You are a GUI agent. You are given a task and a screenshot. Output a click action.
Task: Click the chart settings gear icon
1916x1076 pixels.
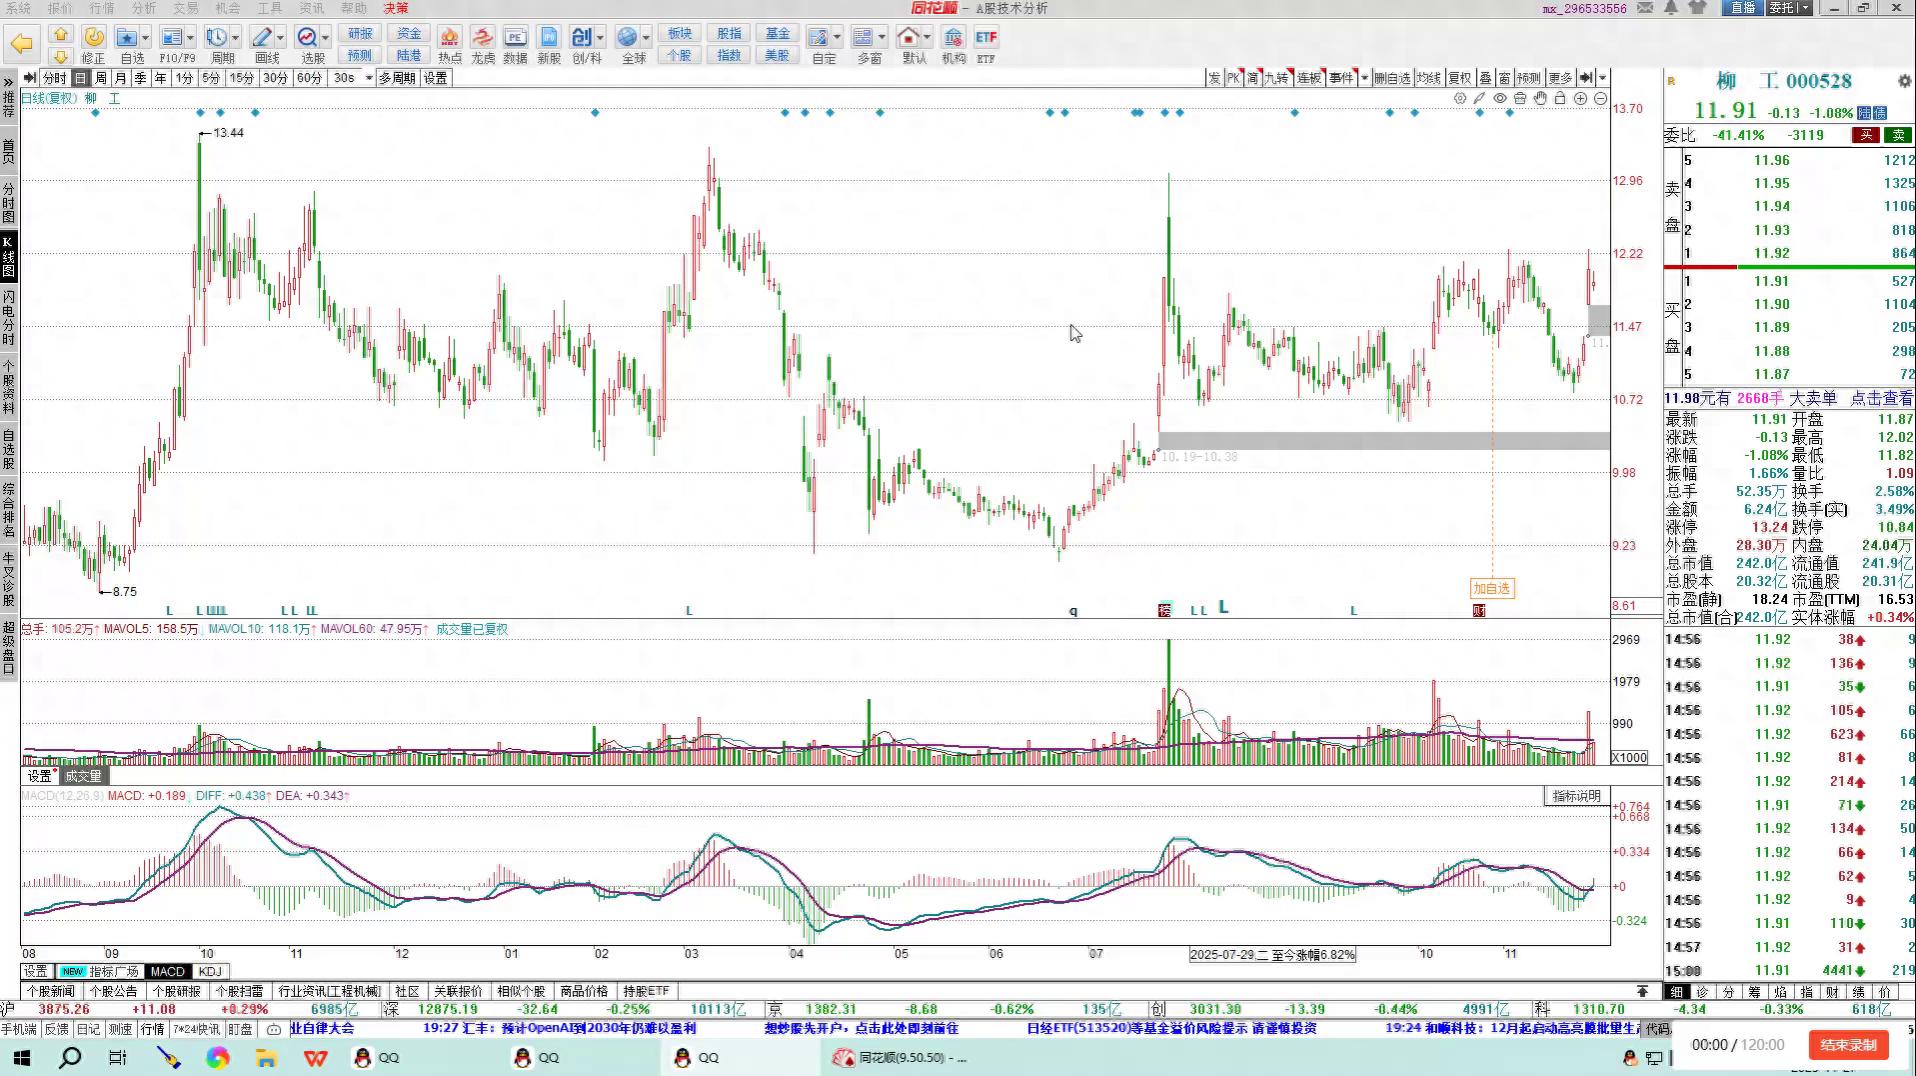[x=1460, y=98]
